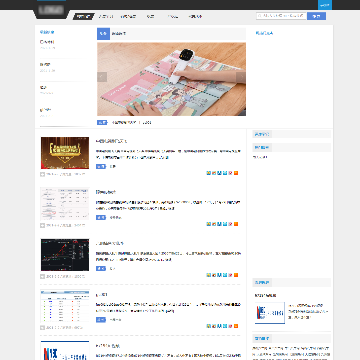Click the blue tag badge under the carousel image
The height and width of the screenshot is (360, 360).
(x=102, y=122)
